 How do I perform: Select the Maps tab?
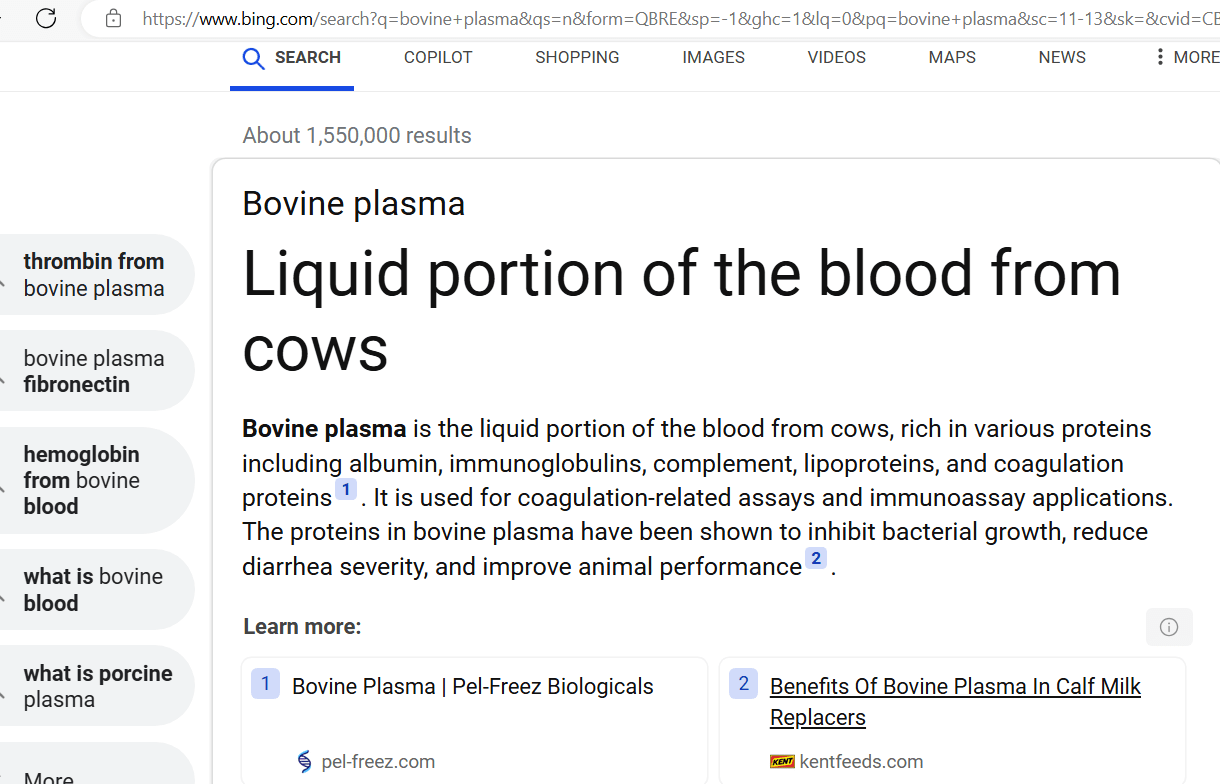tap(952, 57)
